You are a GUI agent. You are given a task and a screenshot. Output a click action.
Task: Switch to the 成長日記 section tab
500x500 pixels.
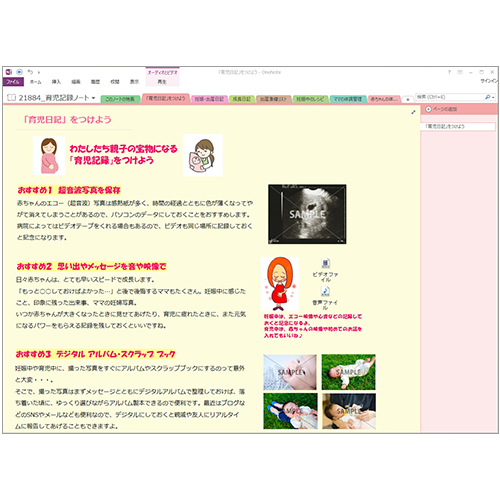[242, 99]
